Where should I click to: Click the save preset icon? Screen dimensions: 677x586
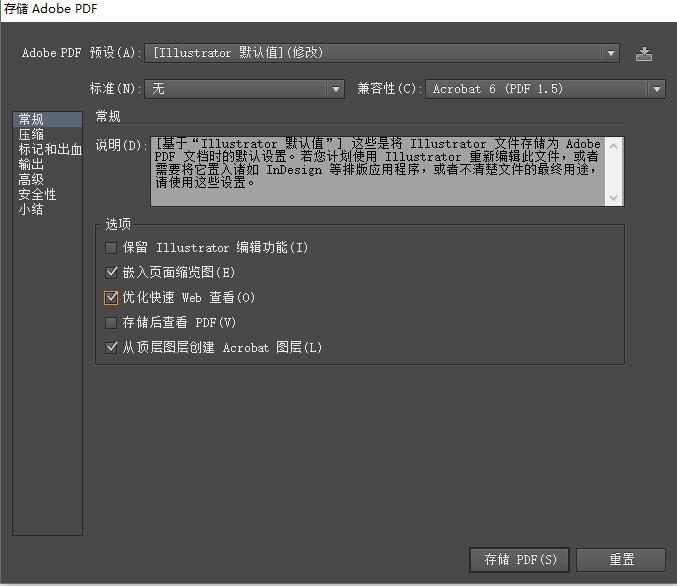click(644, 53)
